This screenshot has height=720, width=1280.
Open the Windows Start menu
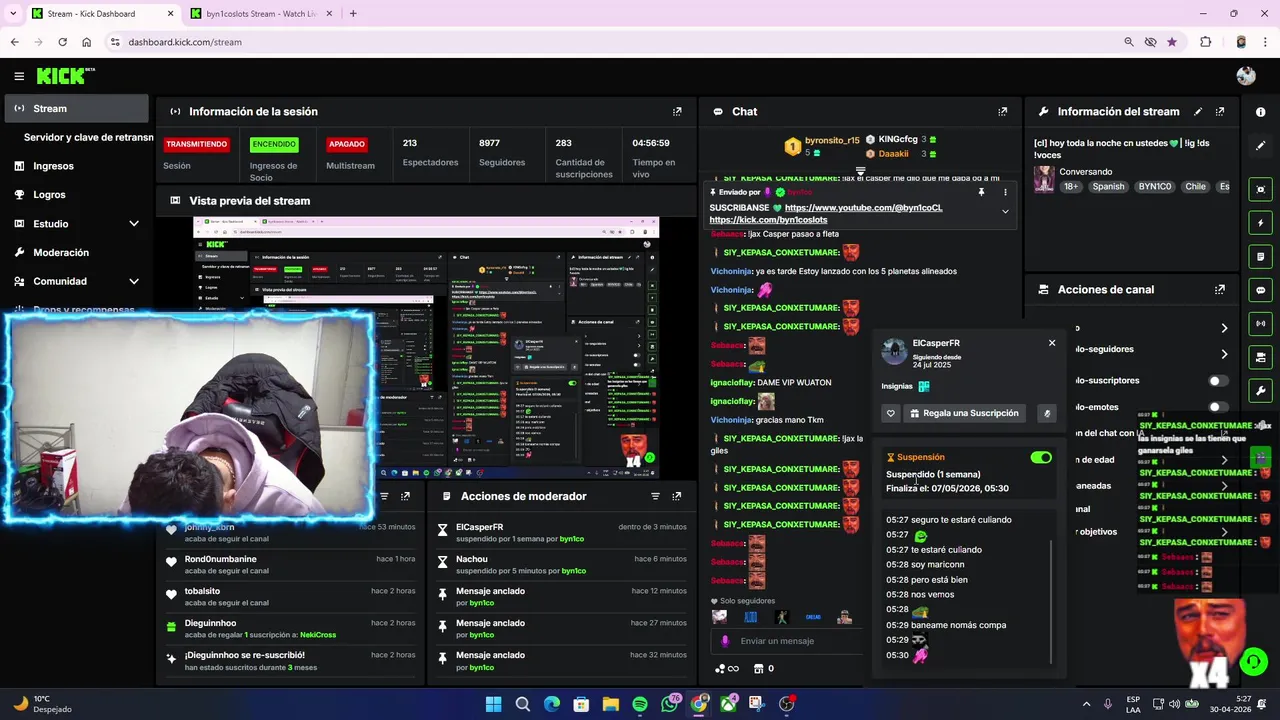point(493,704)
